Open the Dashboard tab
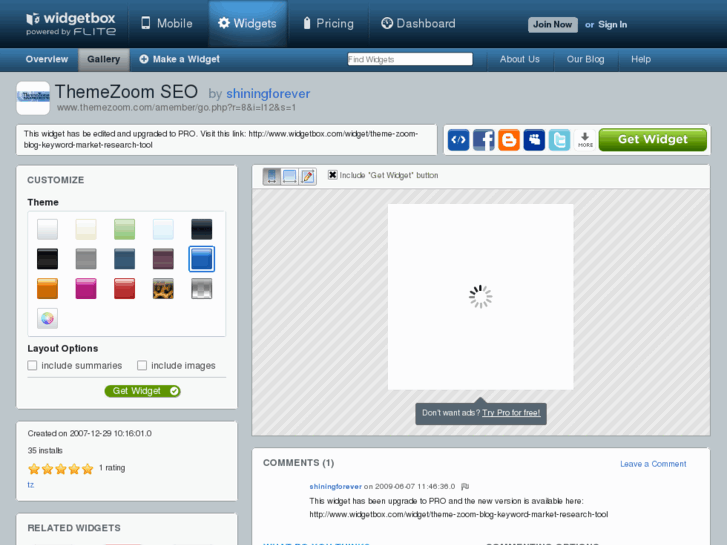Image resolution: width=727 pixels, height=545 pixels. pos(418,23)
